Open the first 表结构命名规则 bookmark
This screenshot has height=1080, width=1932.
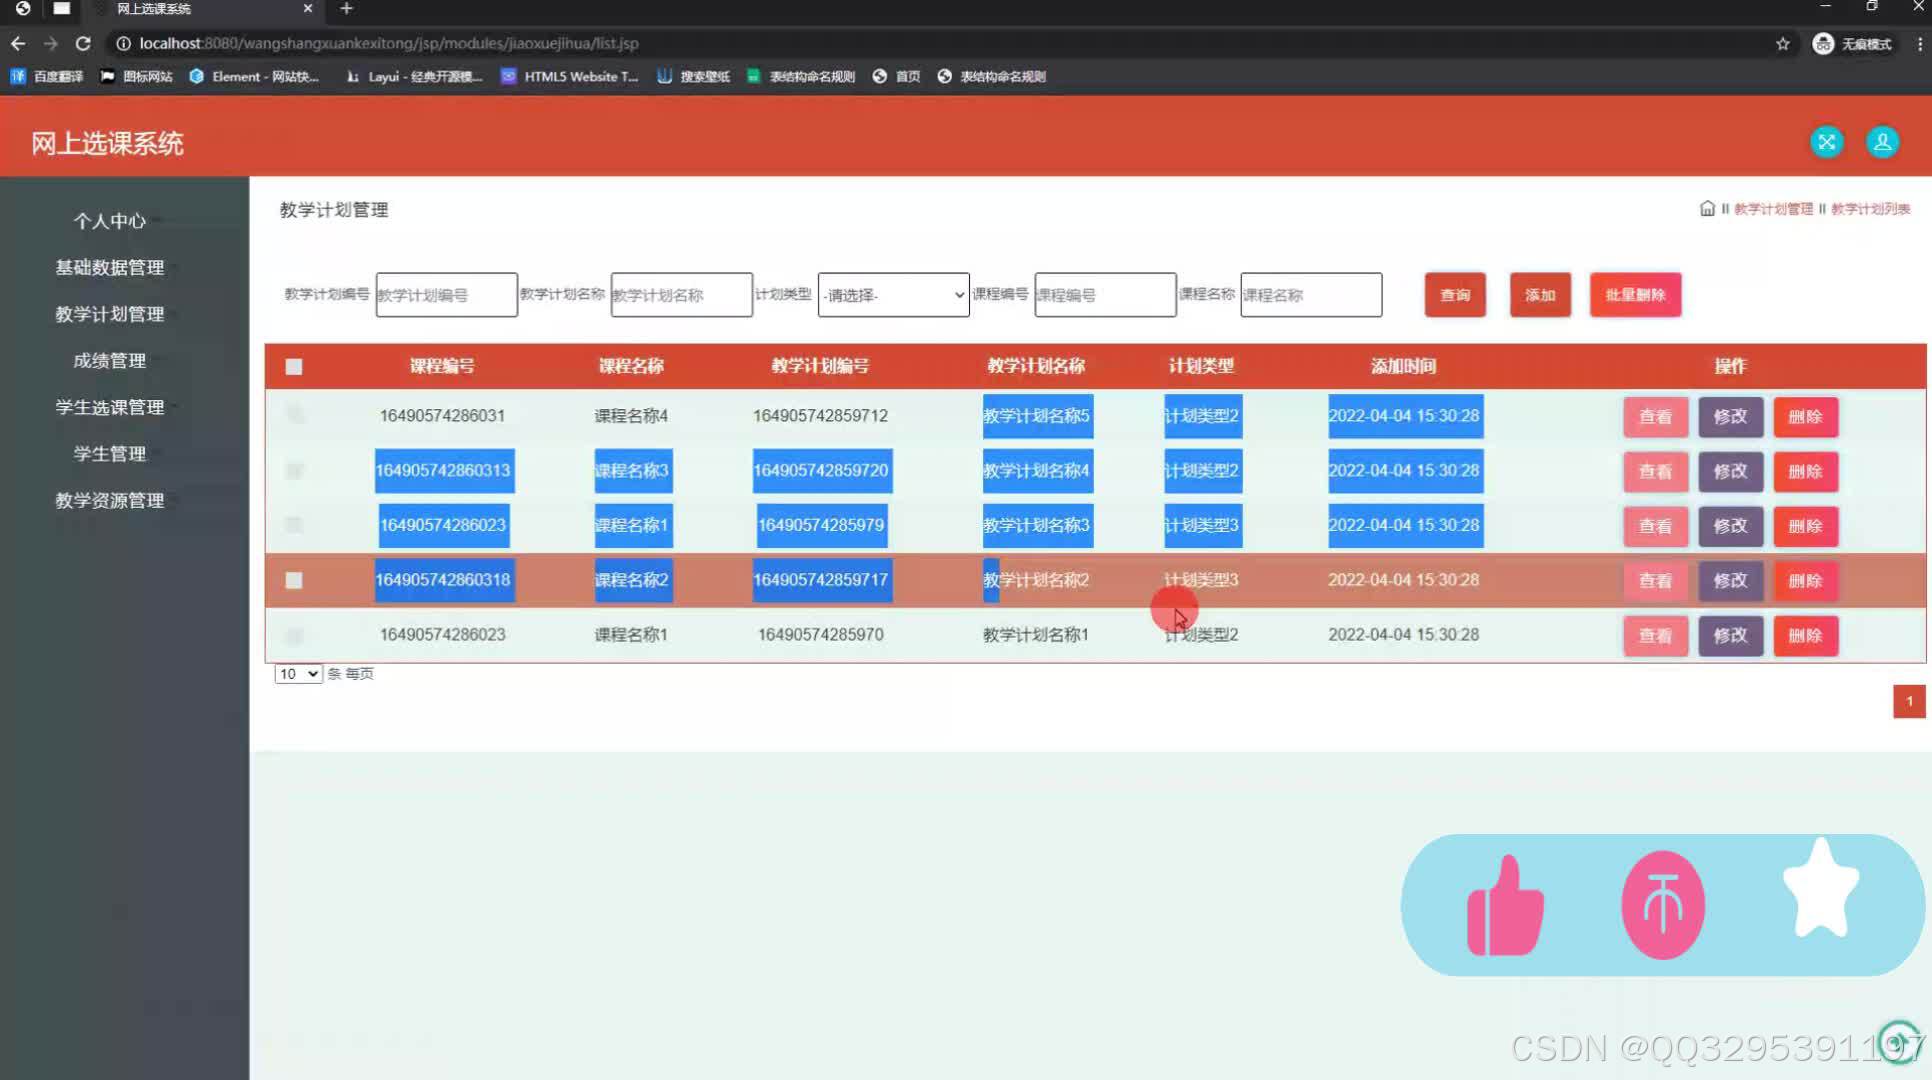pos(801,76)
